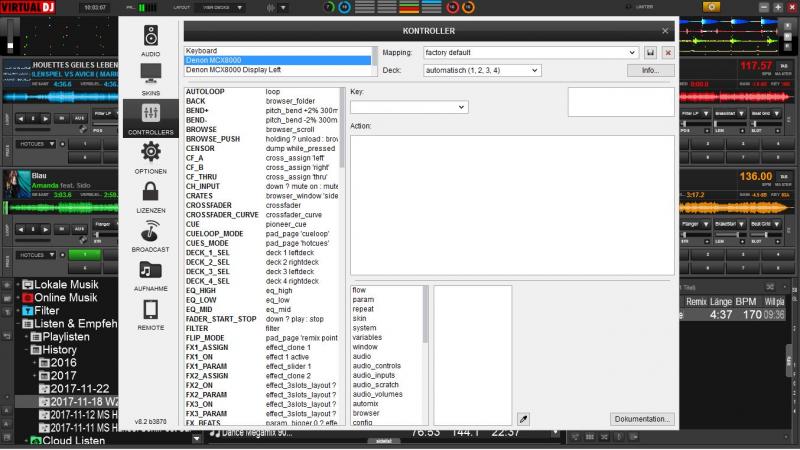Open the Optionen gear section
This screenshot has width=800, height=450.
click(x=151, y=158)
